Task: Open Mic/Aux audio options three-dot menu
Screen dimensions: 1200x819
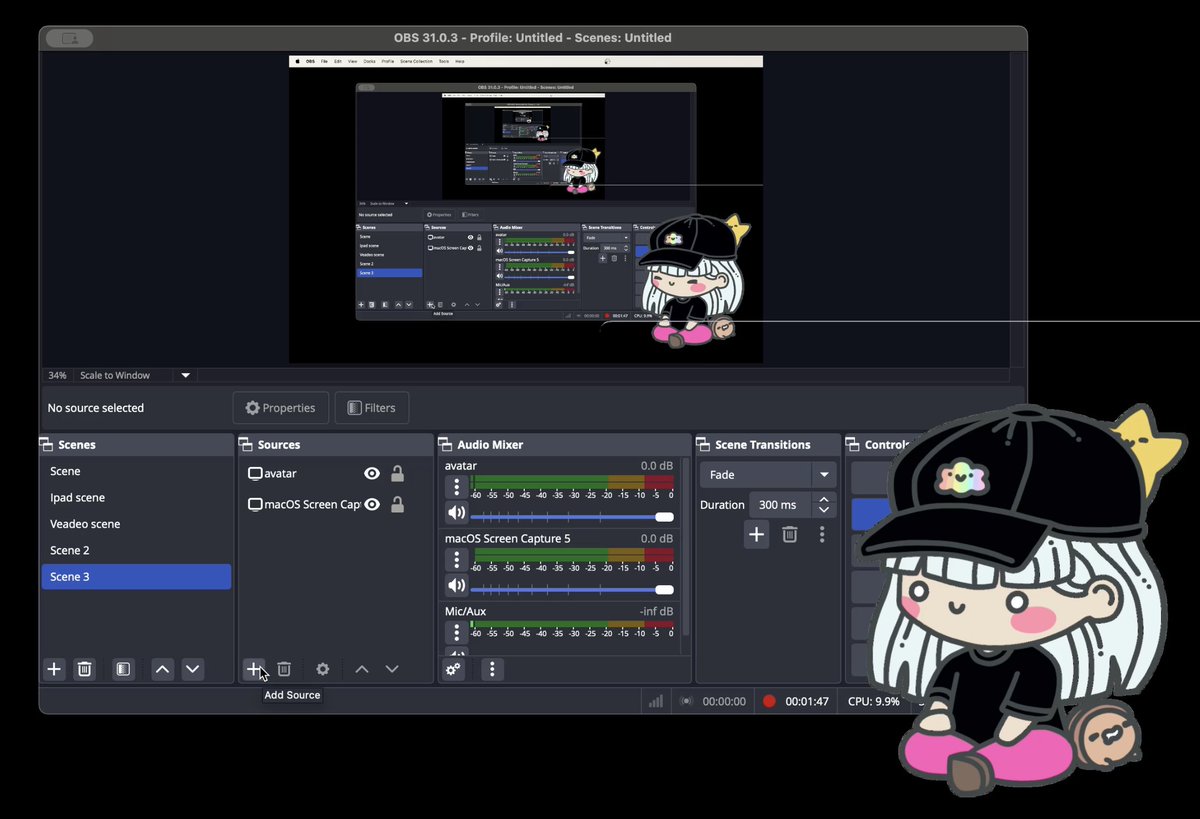Action: (x=457, y=632)
